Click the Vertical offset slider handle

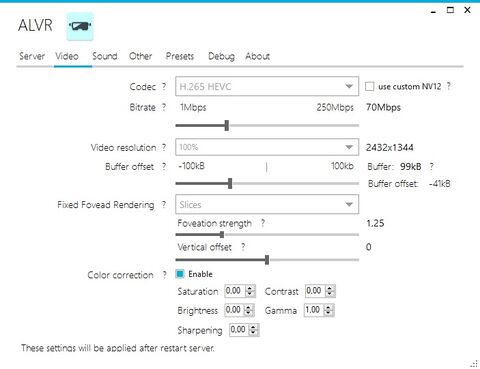(x=267, y=260)
